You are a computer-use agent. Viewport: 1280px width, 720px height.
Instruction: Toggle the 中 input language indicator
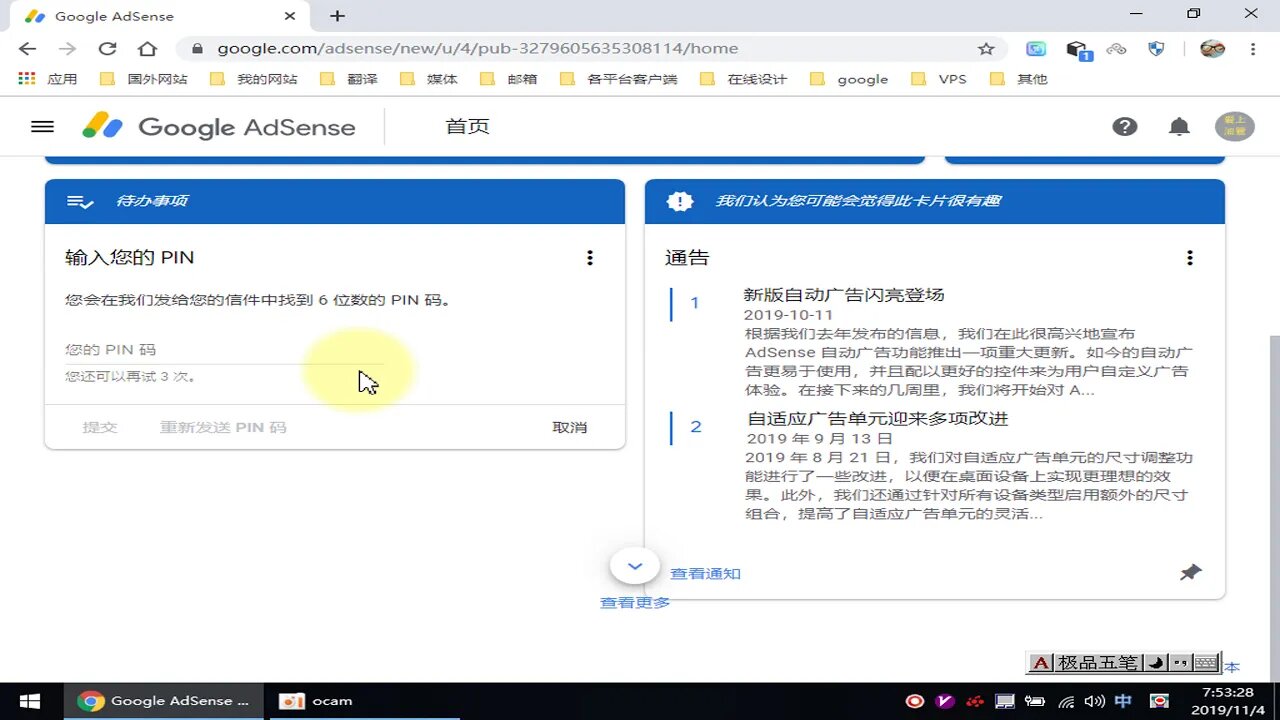click(1123, 701)
